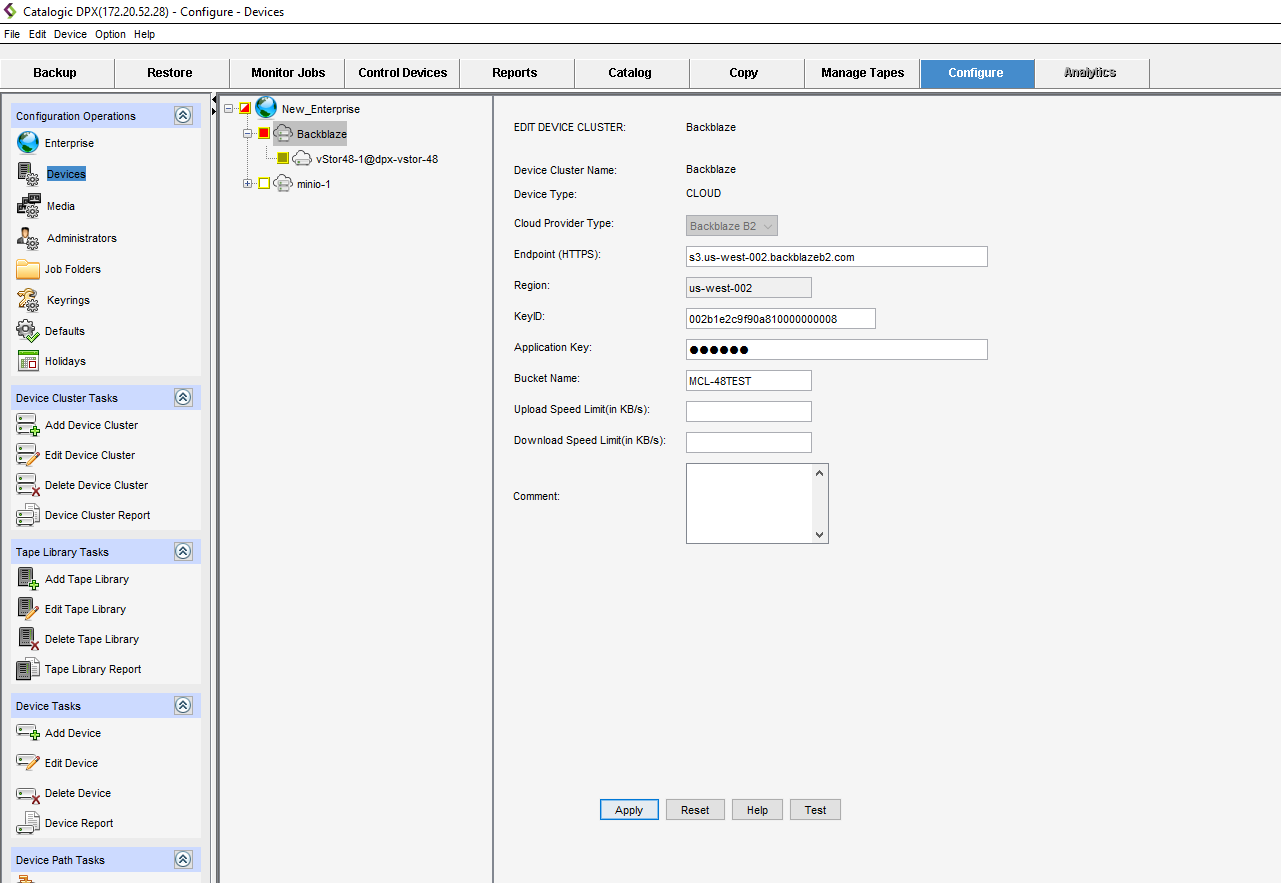Click the Download Speed Limit field
Screen dimensions: 1281x883
[x=749, y=442]
